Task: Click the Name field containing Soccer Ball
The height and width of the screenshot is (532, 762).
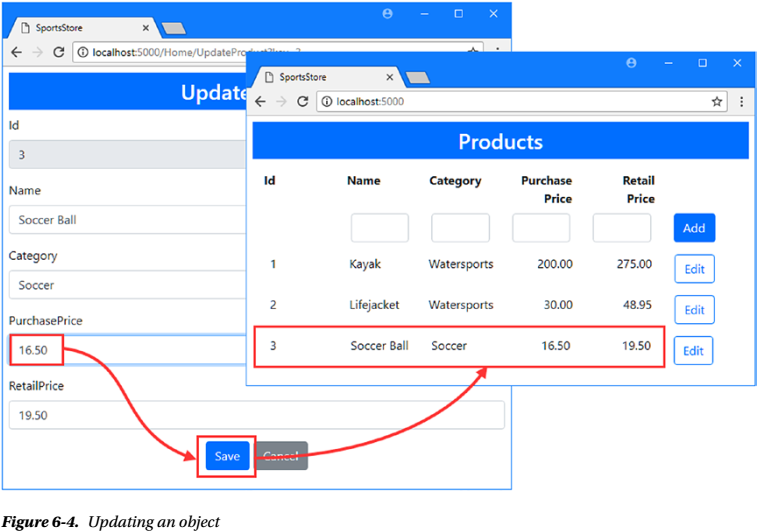Action: (x=128, y=220)
